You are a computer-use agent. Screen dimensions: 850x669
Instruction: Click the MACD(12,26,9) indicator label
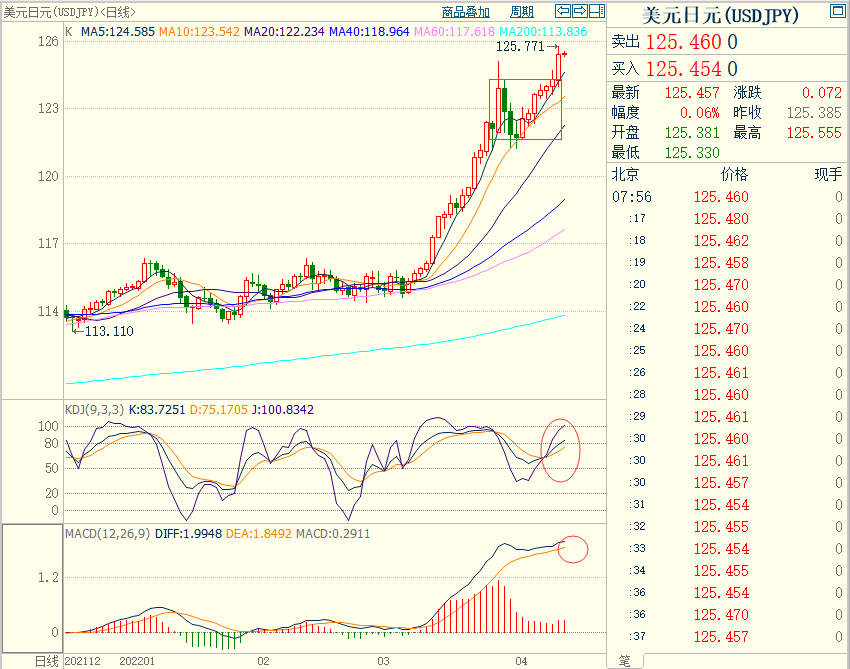(108, 533)
